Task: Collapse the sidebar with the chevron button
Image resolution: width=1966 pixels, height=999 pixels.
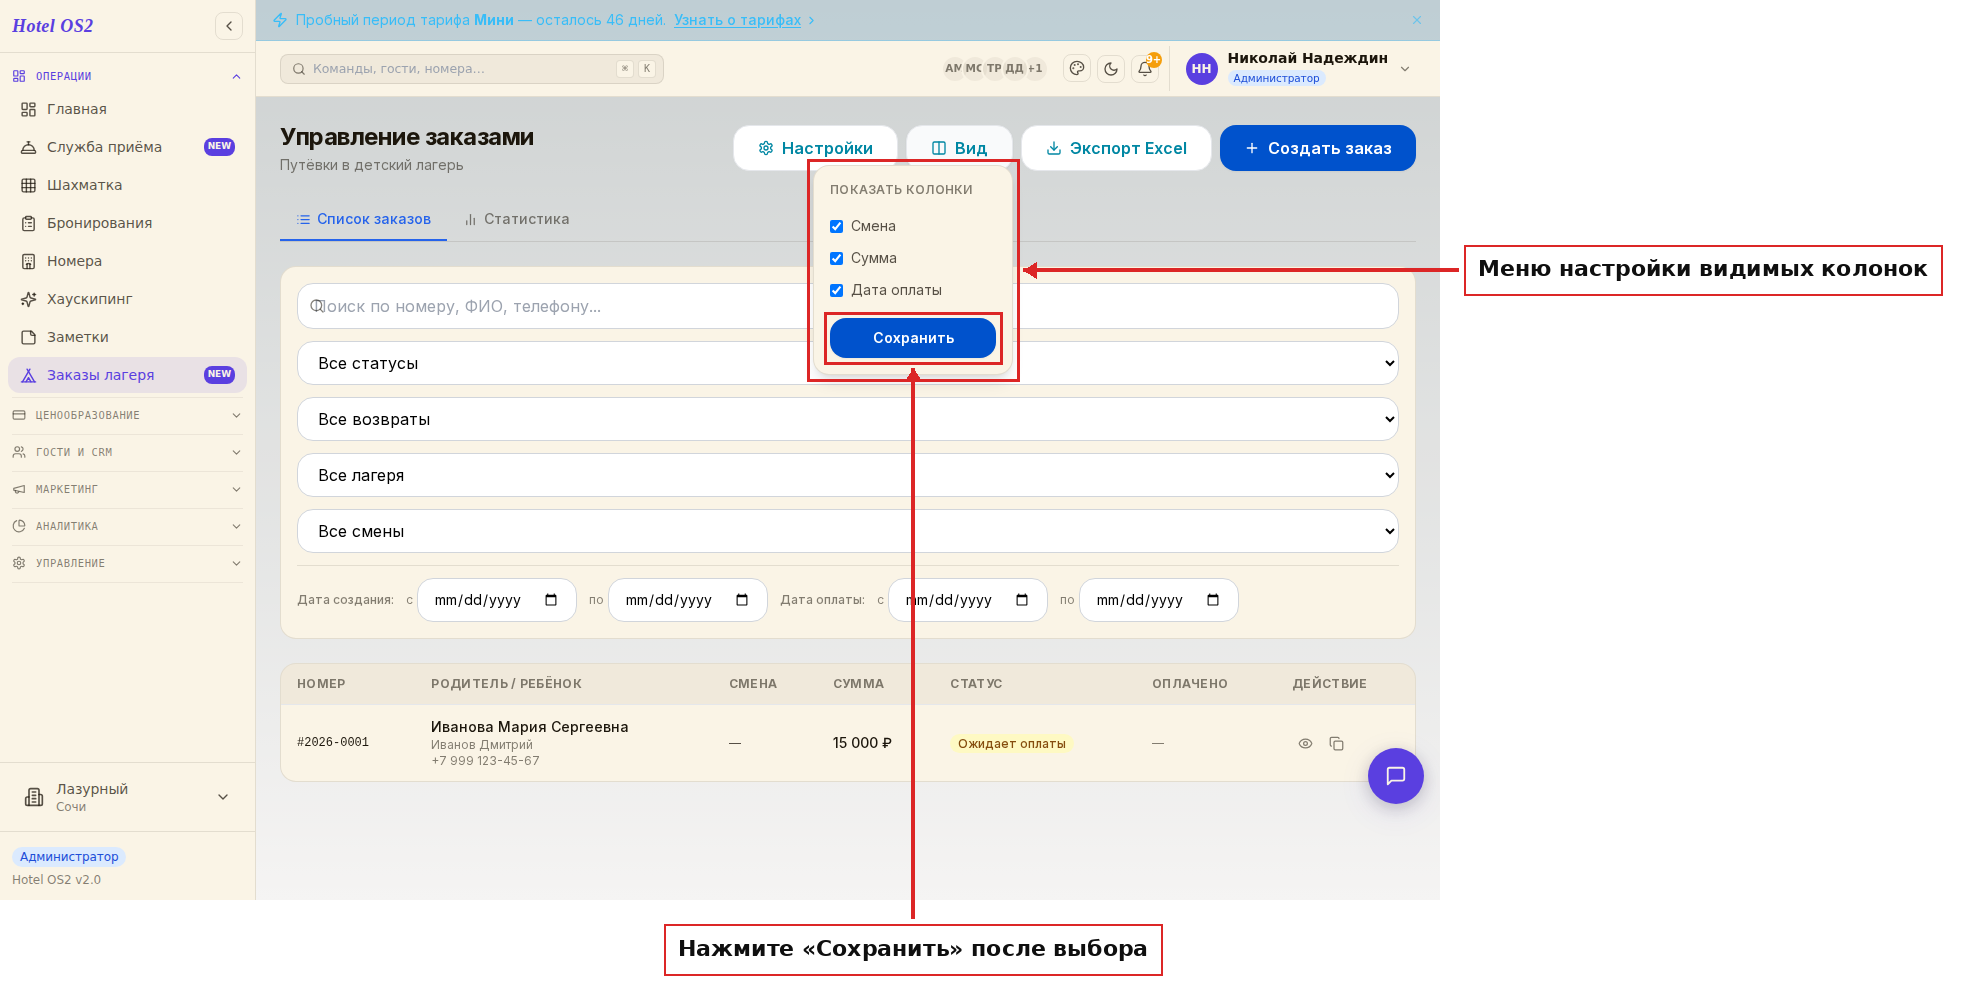Action: [229, 26]
